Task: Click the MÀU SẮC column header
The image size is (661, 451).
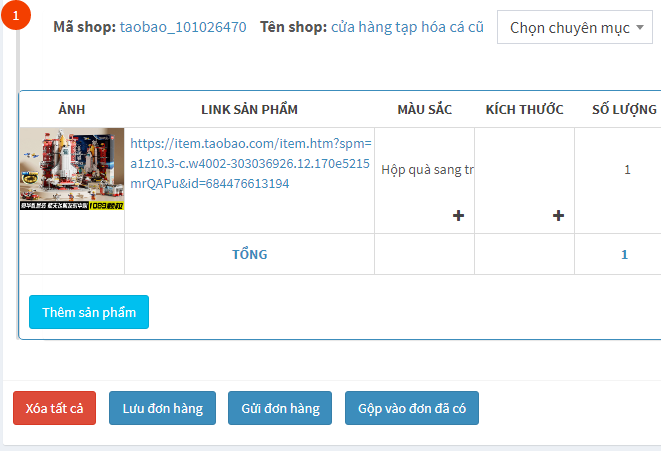Action: point(425,109)
